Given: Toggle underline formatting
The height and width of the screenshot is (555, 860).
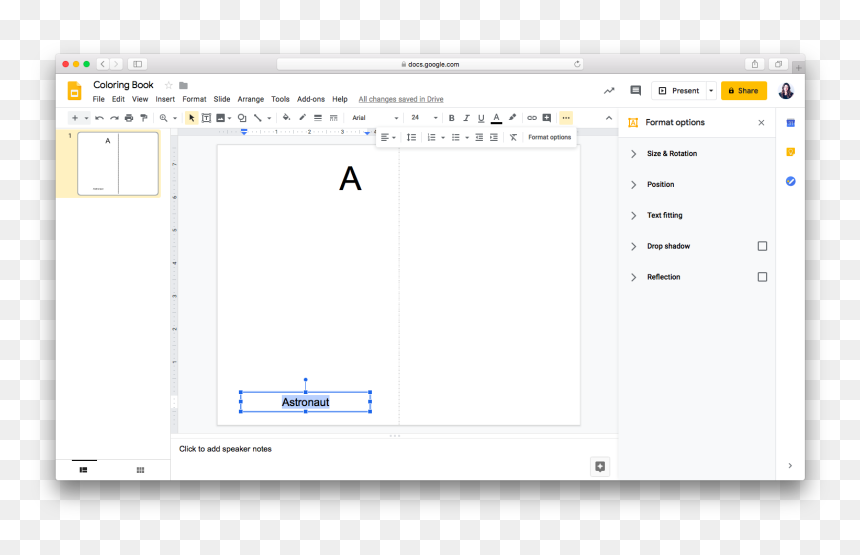Looking at the screenshot, I should point(481,118).
